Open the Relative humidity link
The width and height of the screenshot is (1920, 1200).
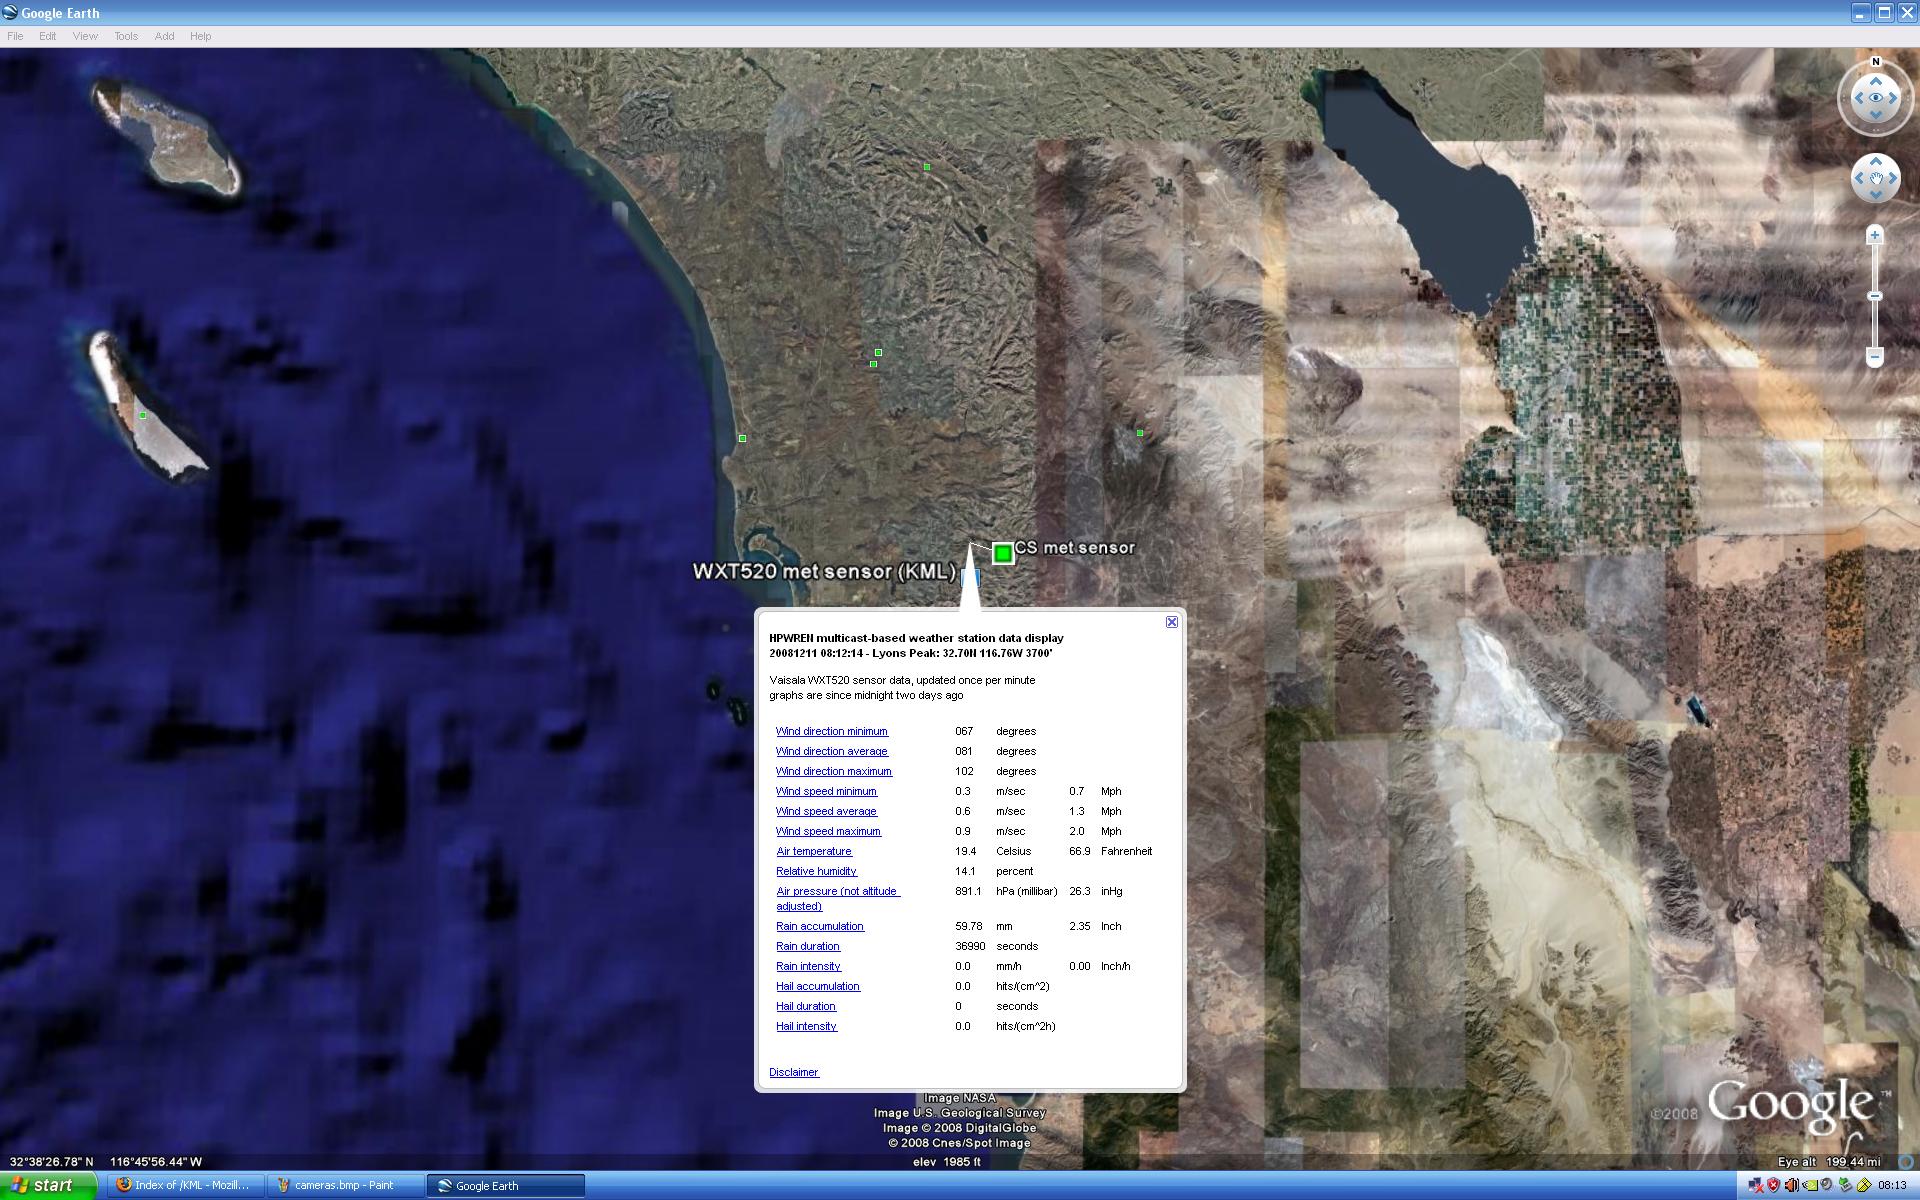pyautogui.click(x=816, y=871)
